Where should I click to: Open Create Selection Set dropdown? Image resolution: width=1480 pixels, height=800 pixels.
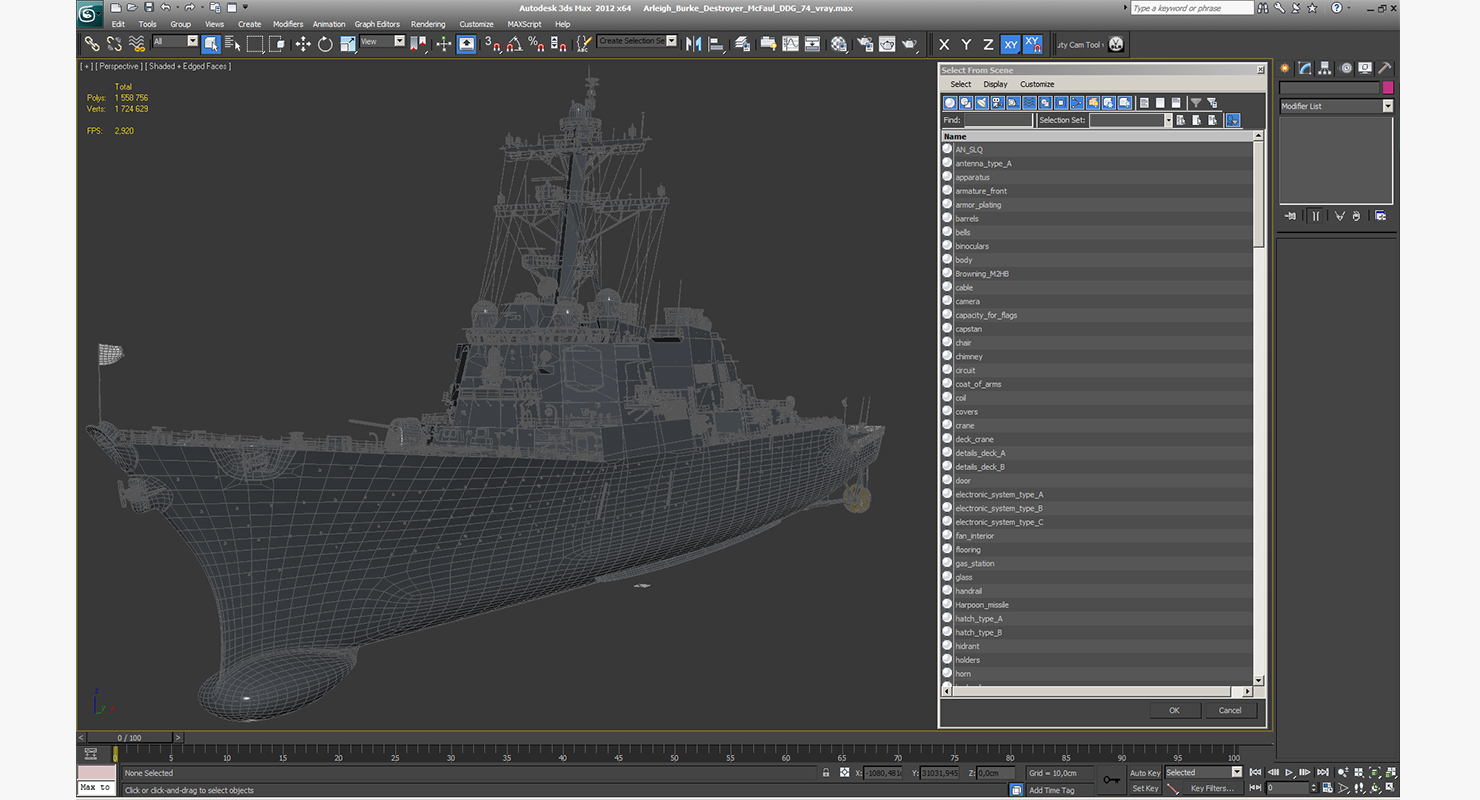pyautogui.click(x=637, y=41)
